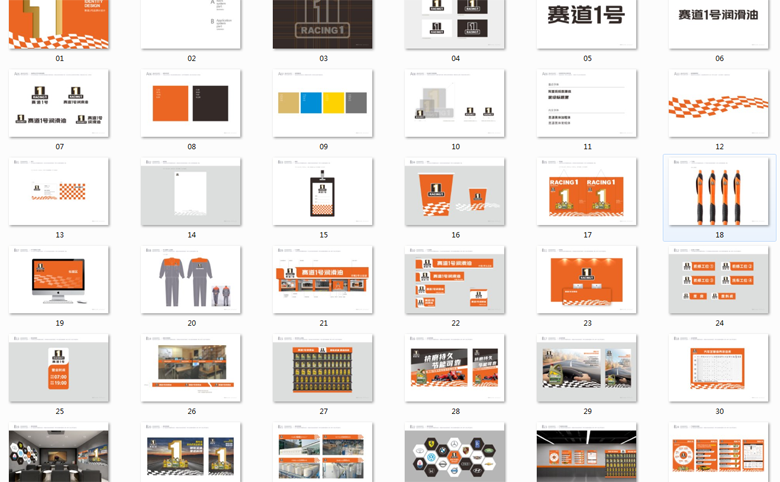Open thumbnail 23 reception desk wall
Viewport: 780px width, 482px height.
coord(587,280)
